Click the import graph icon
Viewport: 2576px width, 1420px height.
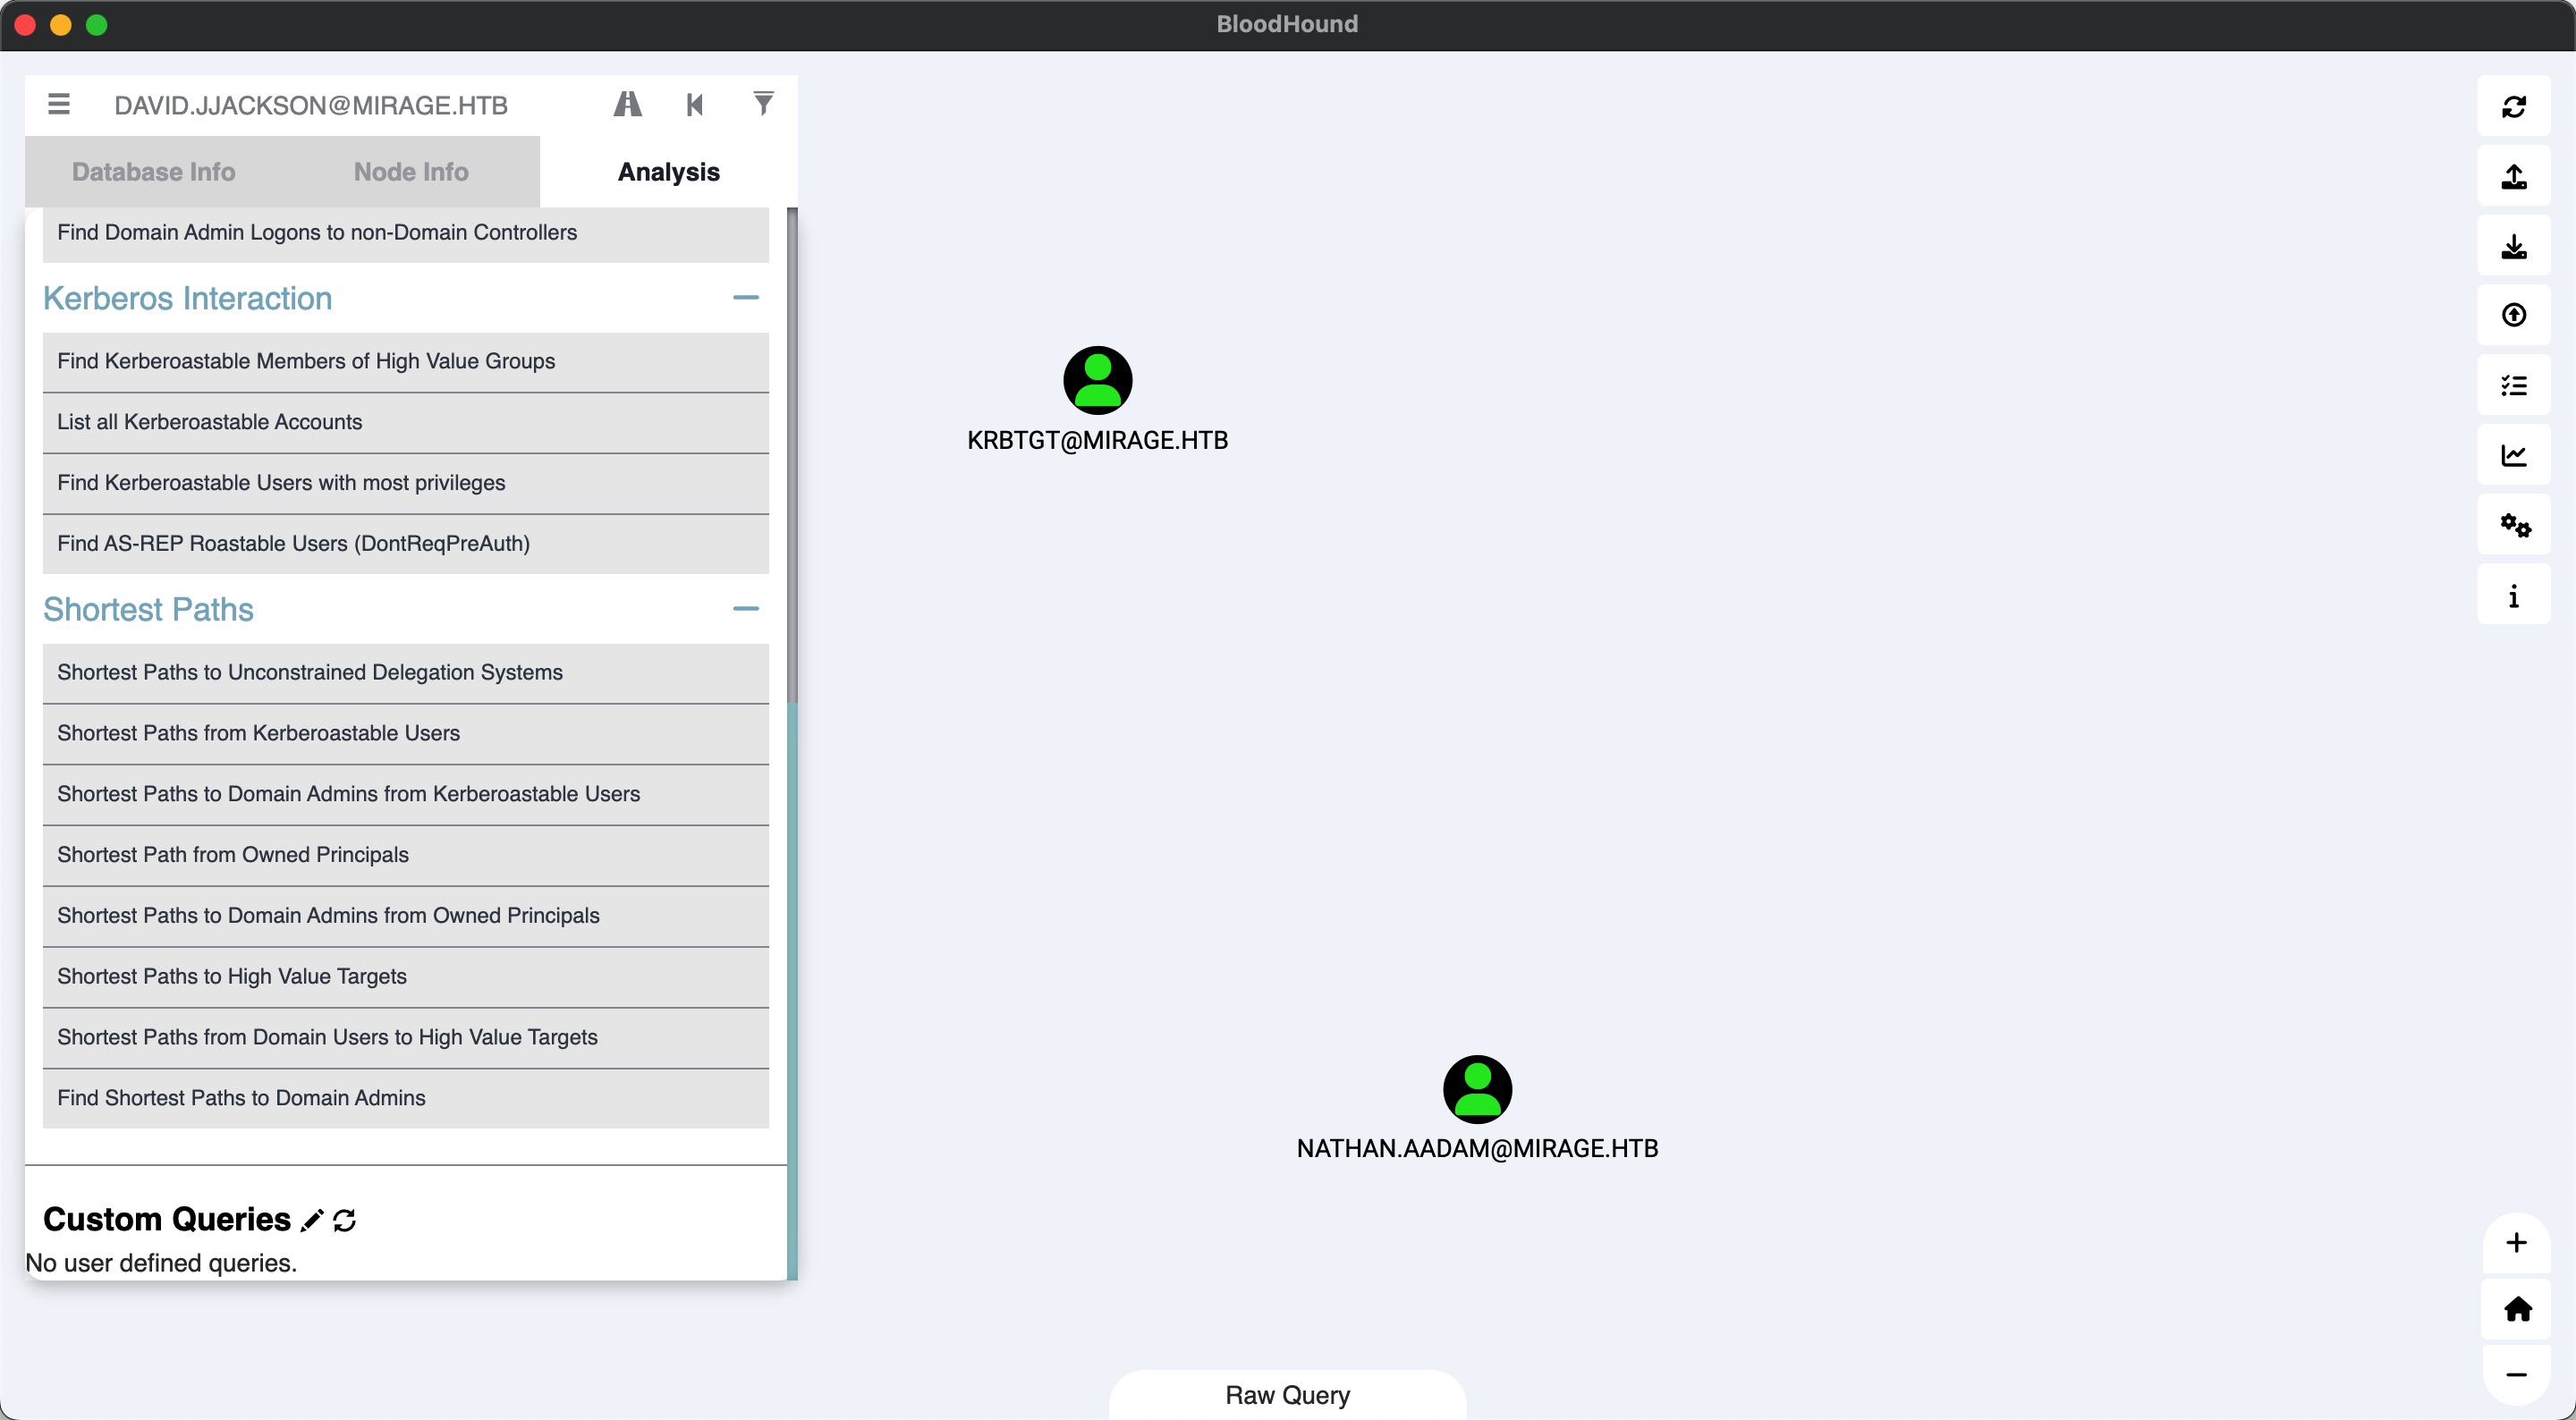(x=2513, y=246)
